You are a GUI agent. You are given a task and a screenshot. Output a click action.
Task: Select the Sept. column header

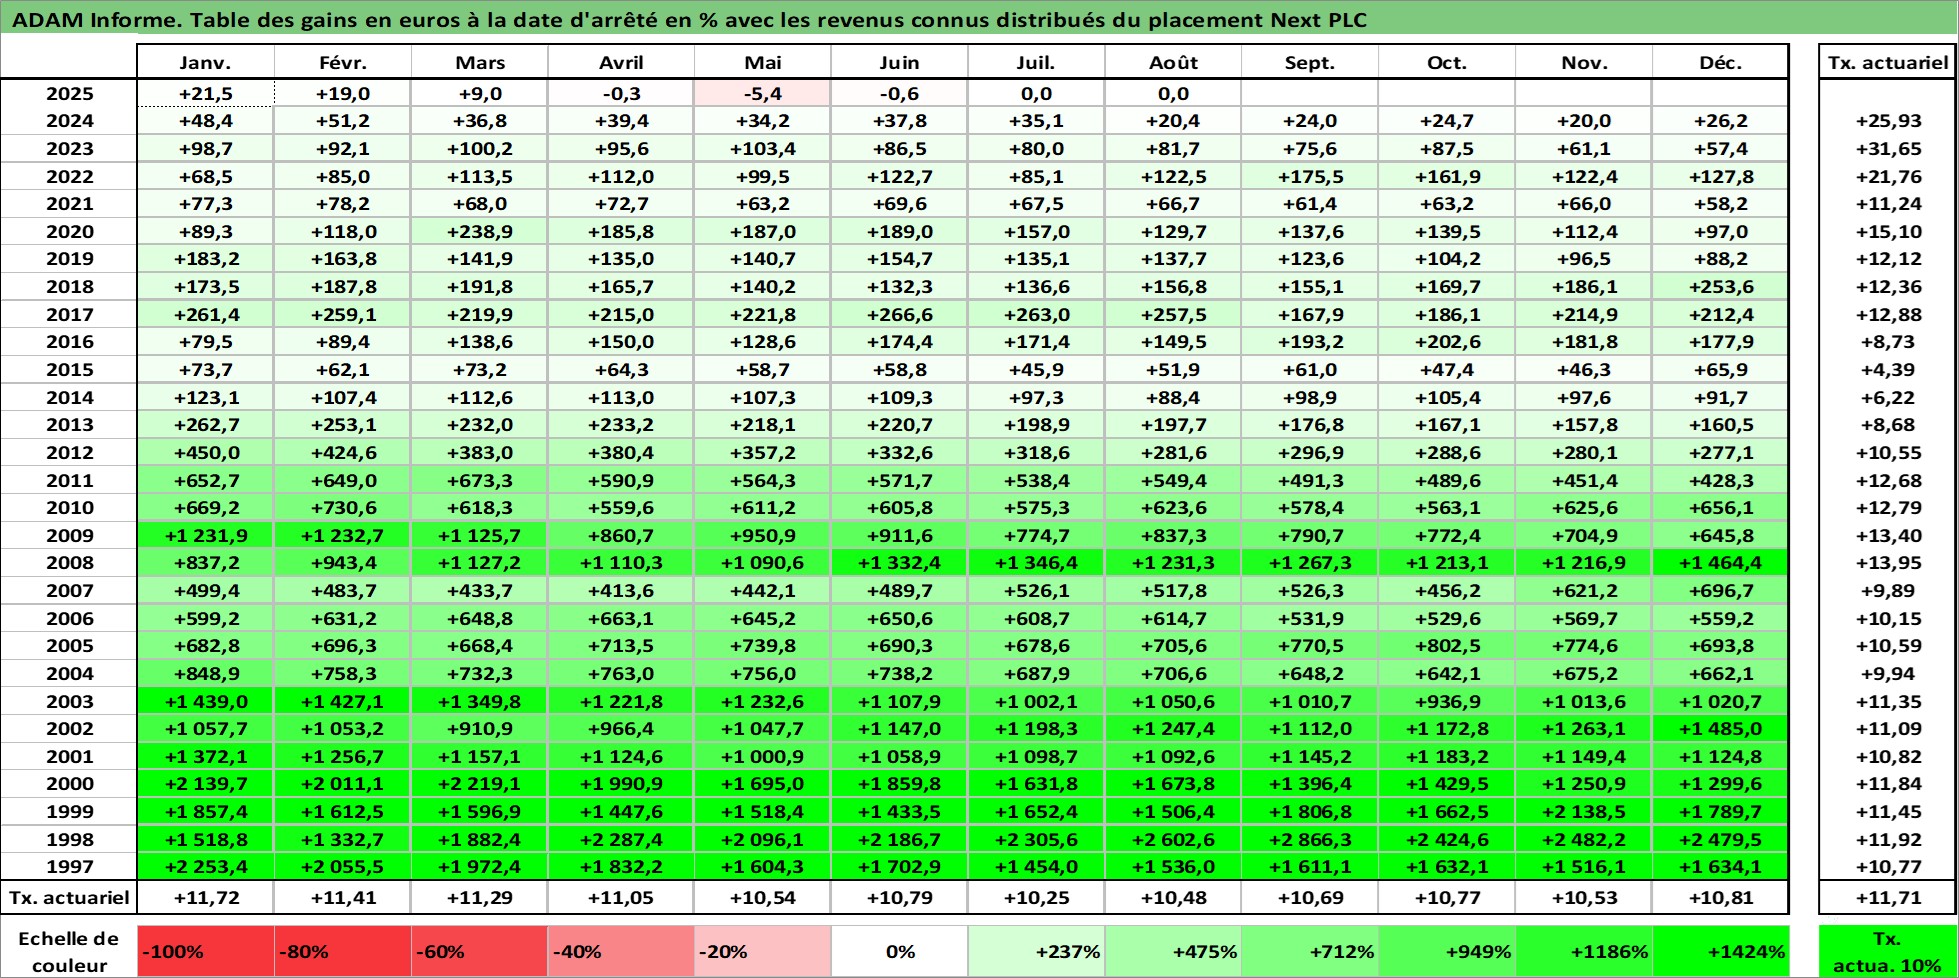point(1310,62)
